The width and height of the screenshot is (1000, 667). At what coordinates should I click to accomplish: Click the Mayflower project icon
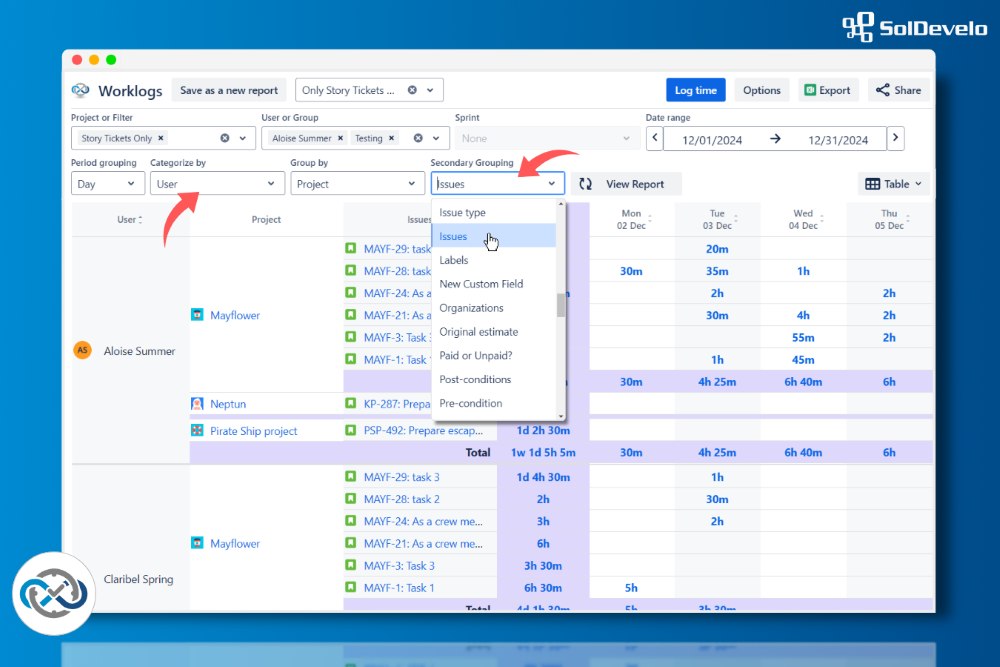coord(196,315)
